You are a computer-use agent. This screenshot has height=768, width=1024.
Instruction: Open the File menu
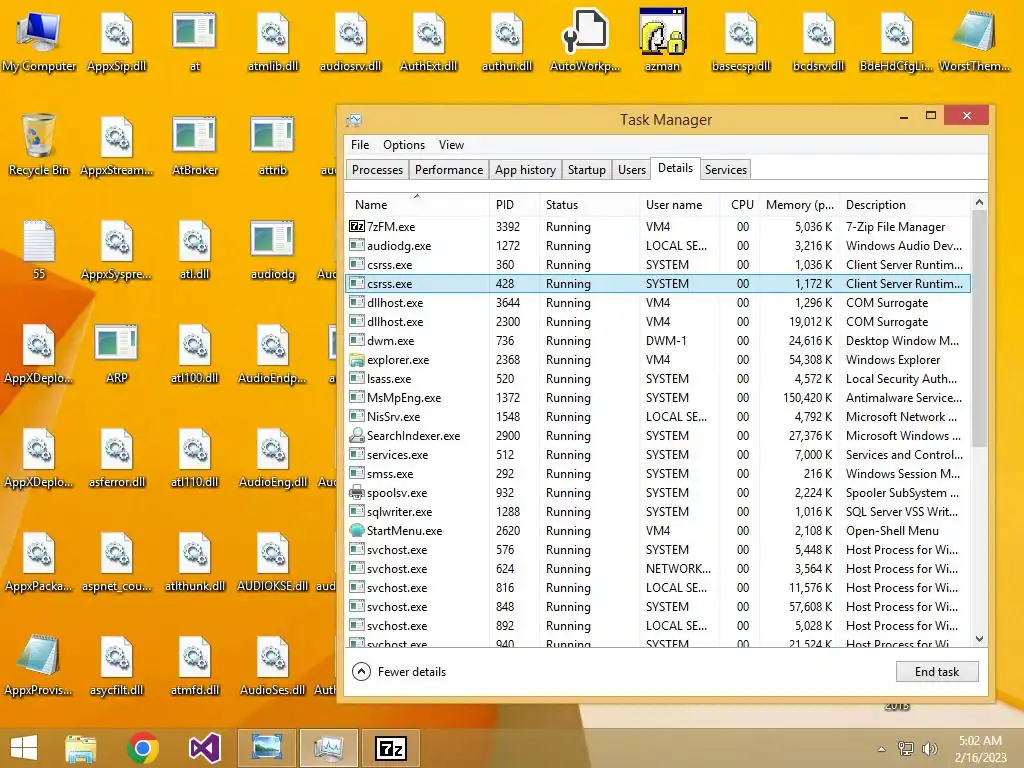pos(360,145)
